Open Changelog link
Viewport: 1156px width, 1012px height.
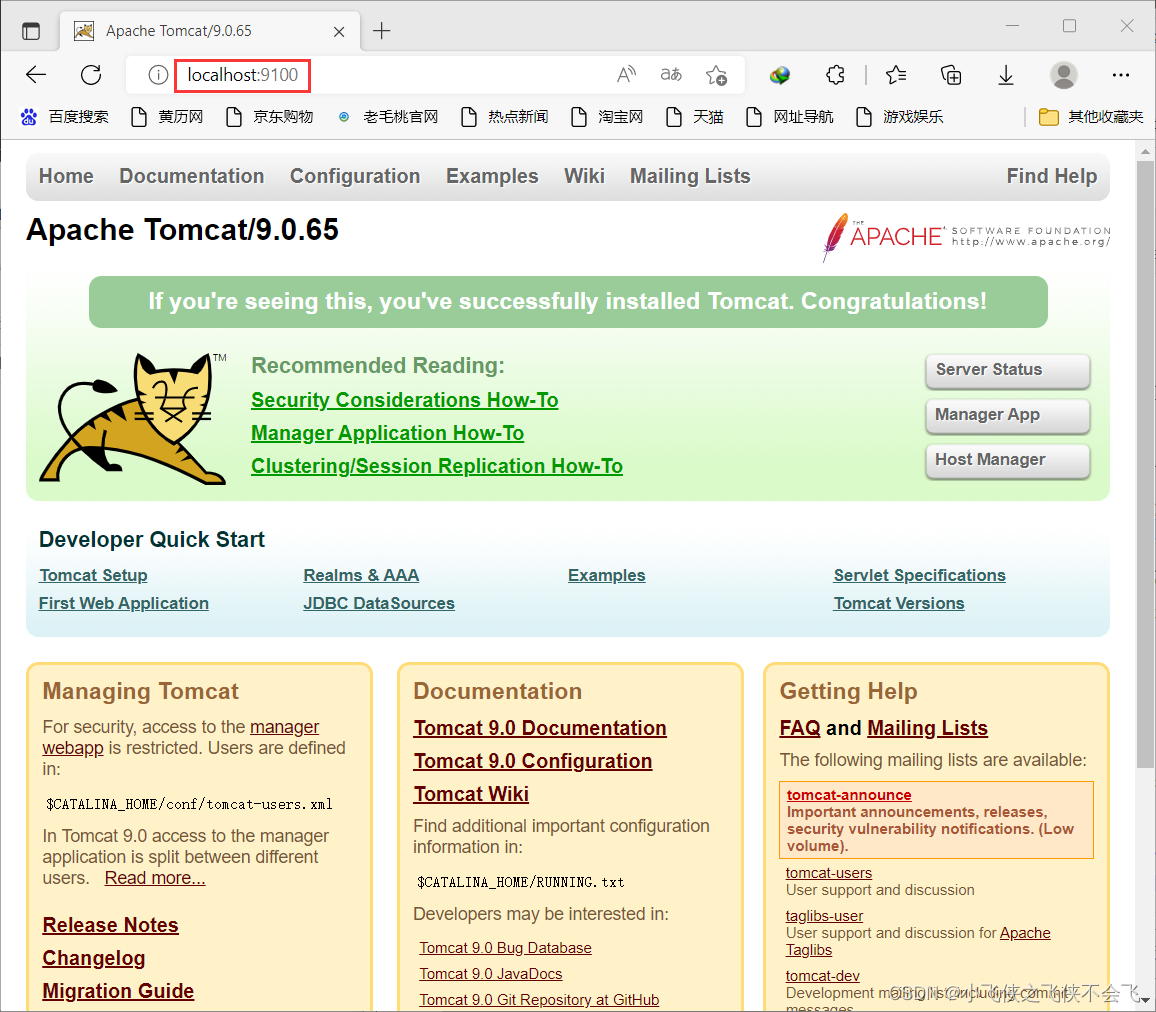94,958
